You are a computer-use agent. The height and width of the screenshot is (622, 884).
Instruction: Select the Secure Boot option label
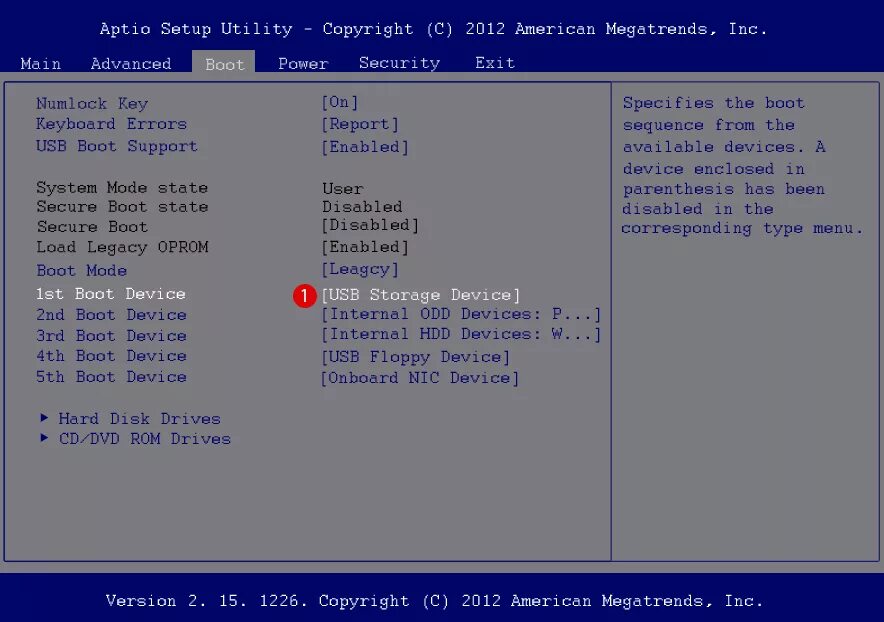pos(92,227)
